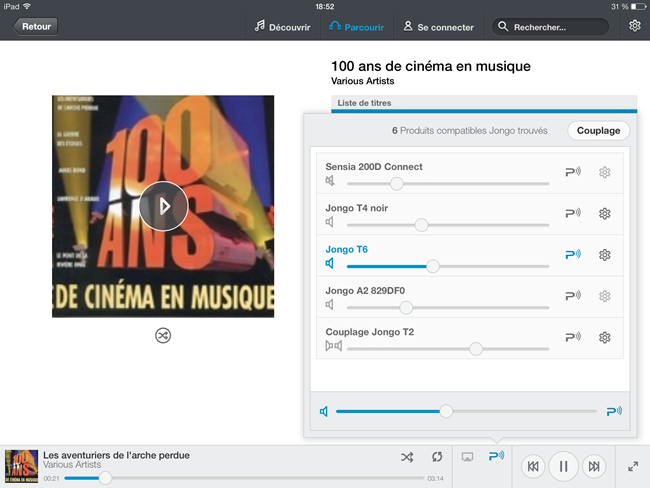Open settings for Jongo T6
650x488 pixels.
604,255
